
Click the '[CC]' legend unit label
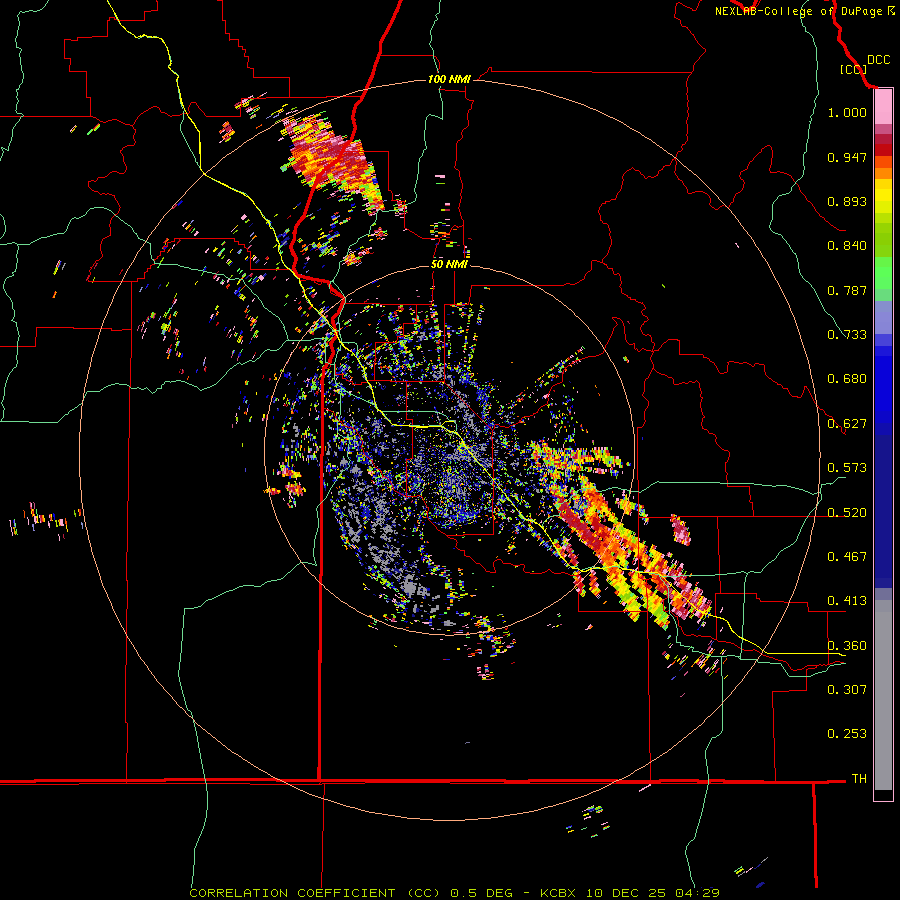853,69
